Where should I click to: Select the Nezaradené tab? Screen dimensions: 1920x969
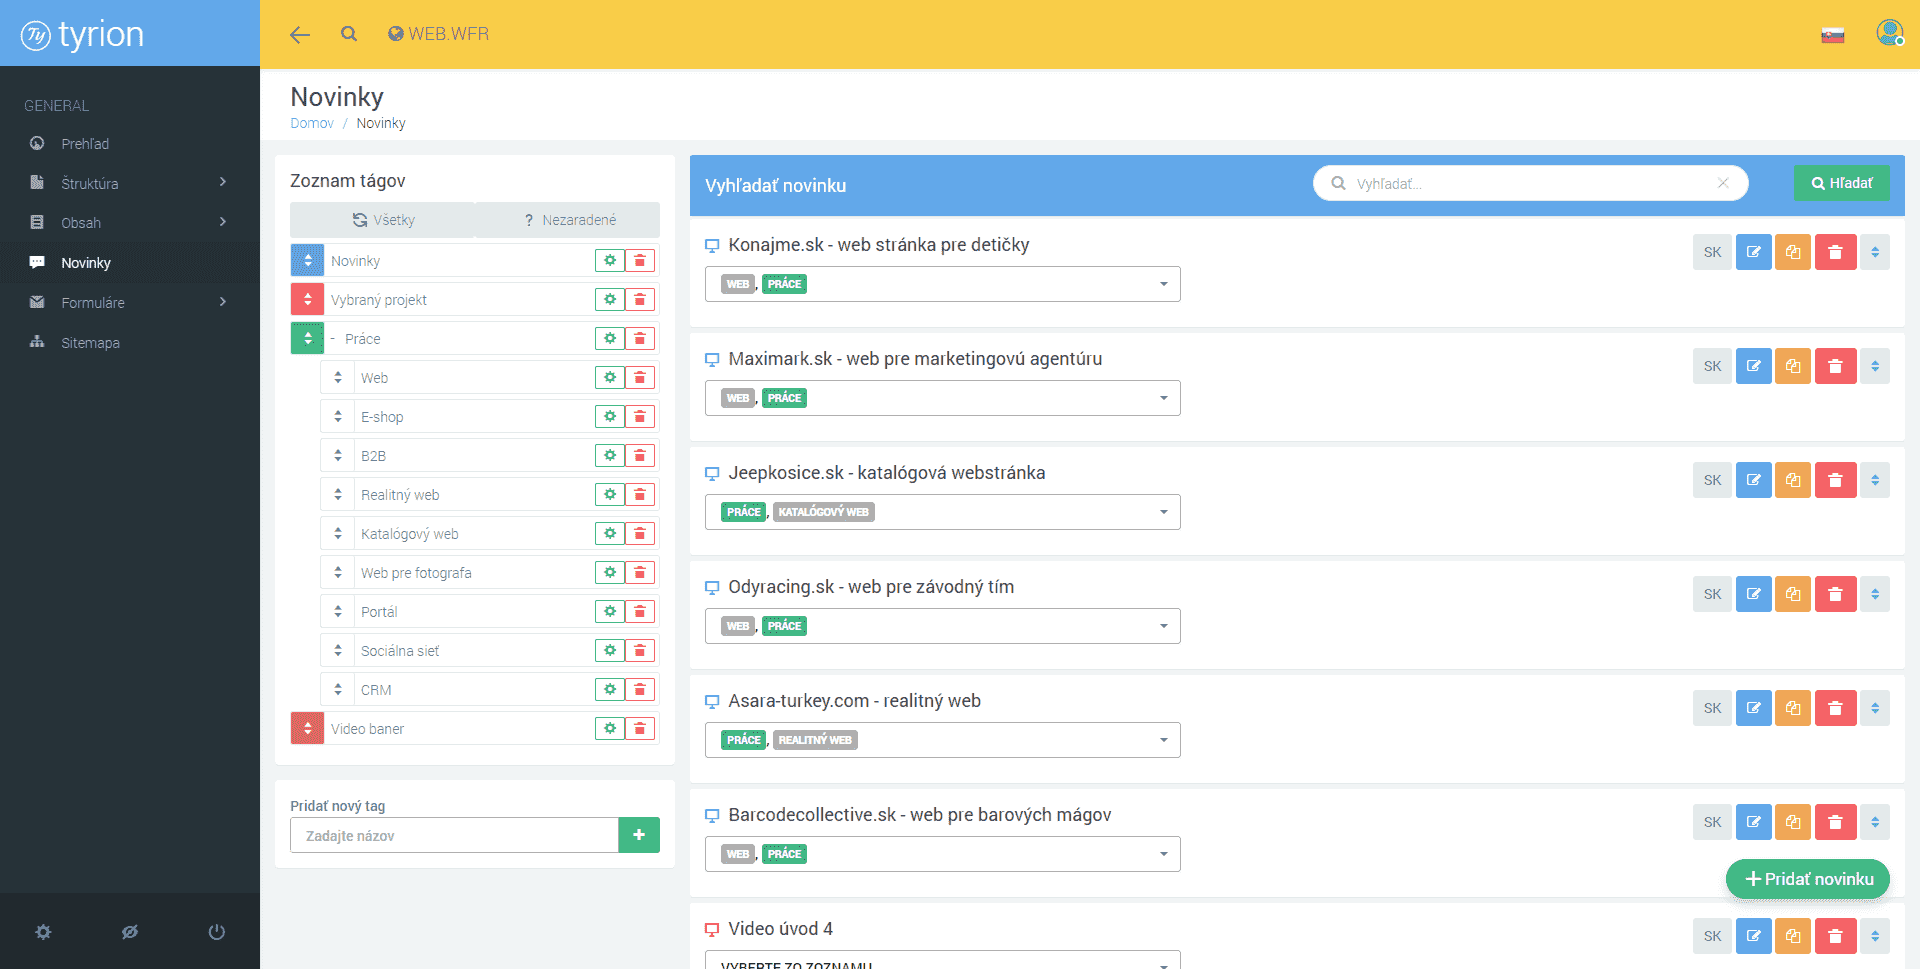(x=568, y=220)
